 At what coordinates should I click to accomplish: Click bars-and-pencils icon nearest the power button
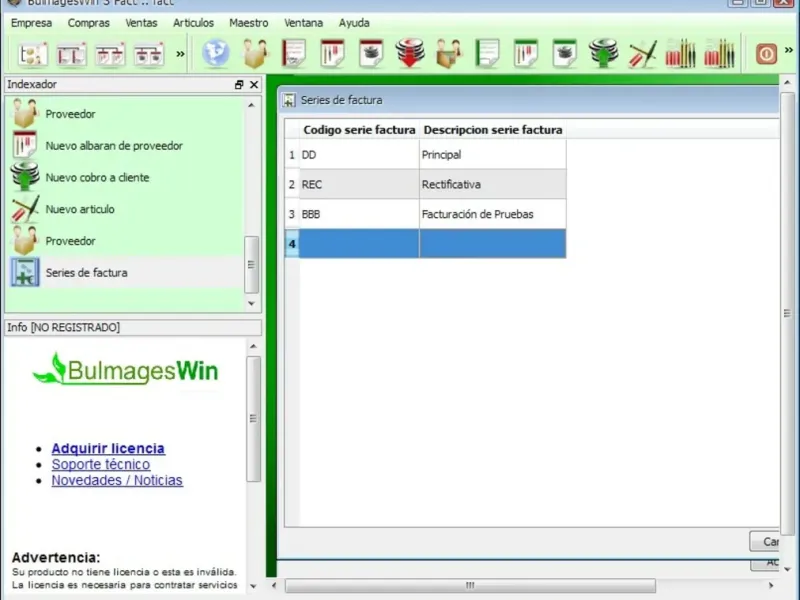(719, 54)
